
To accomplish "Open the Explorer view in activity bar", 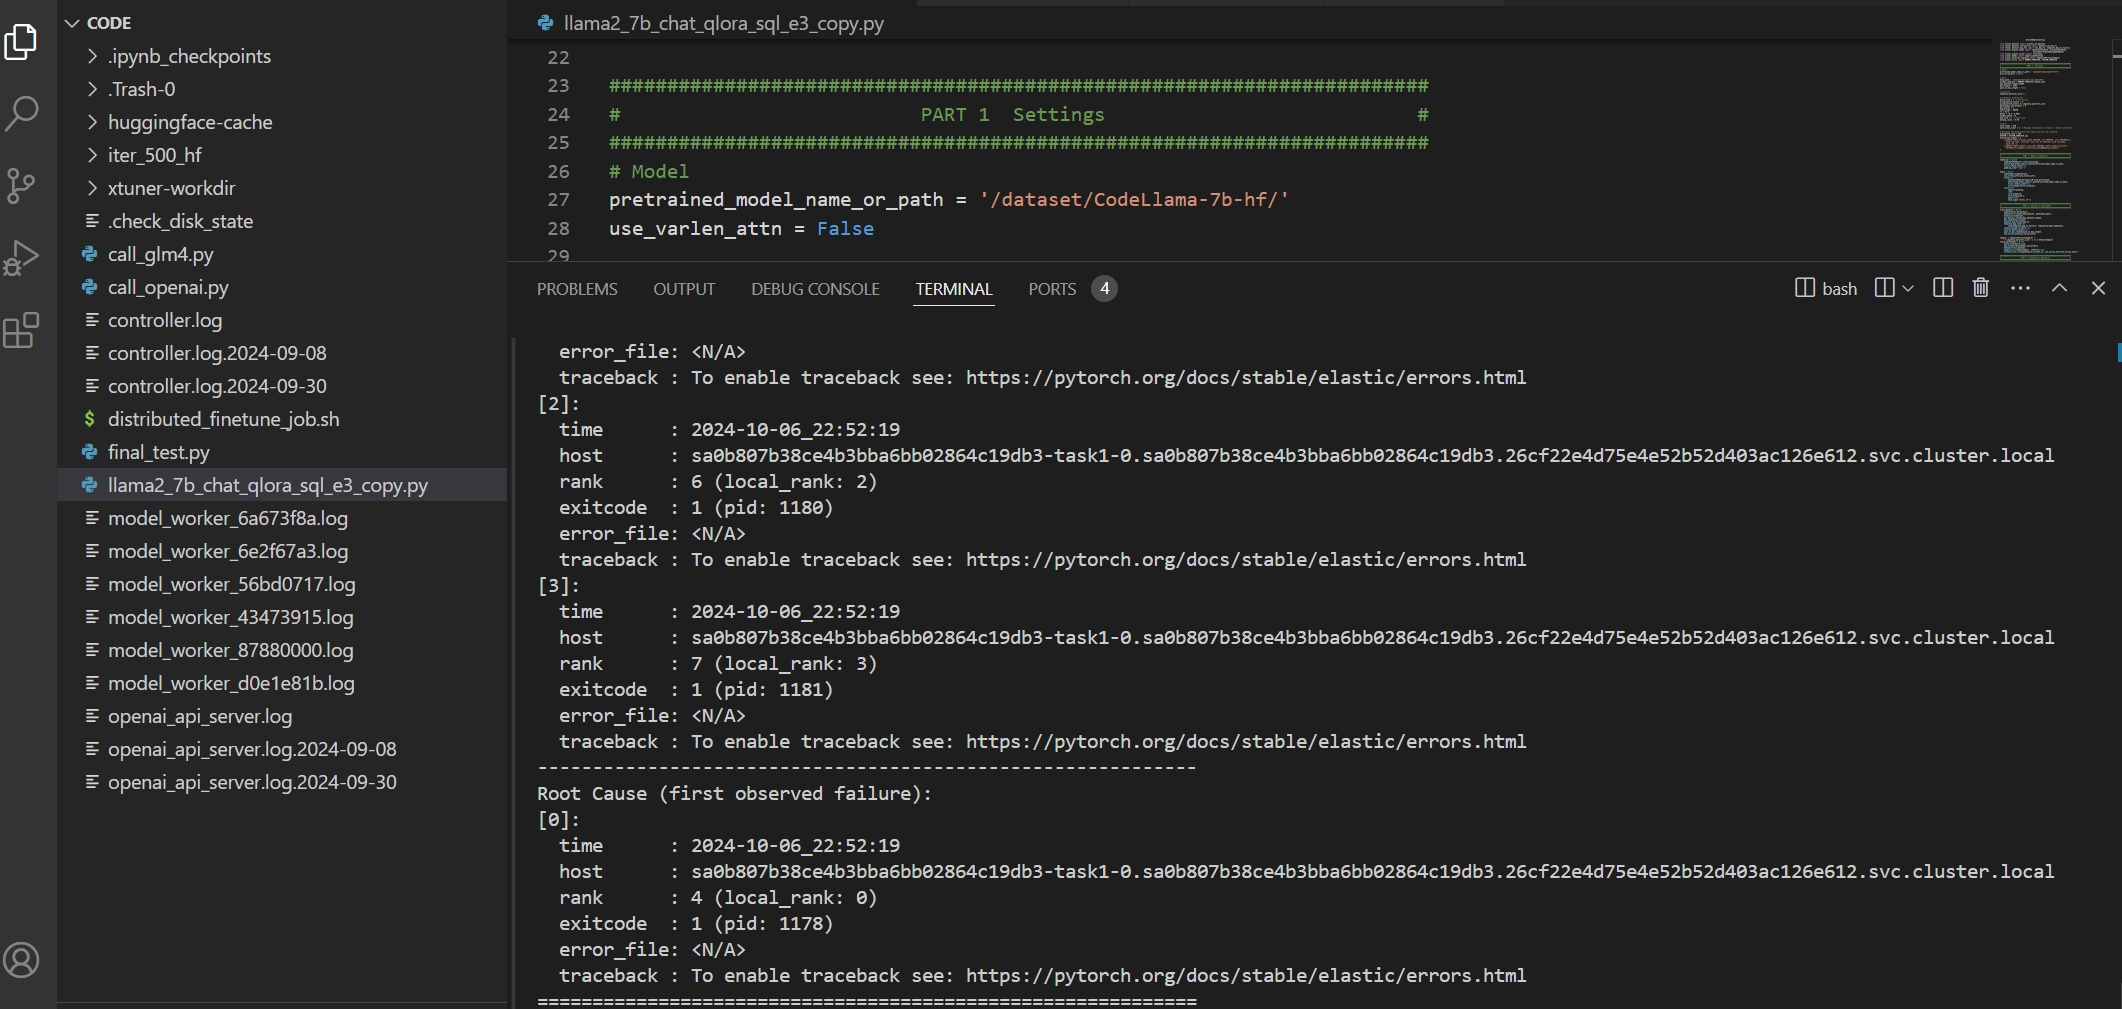I will (x=21, y=42).
